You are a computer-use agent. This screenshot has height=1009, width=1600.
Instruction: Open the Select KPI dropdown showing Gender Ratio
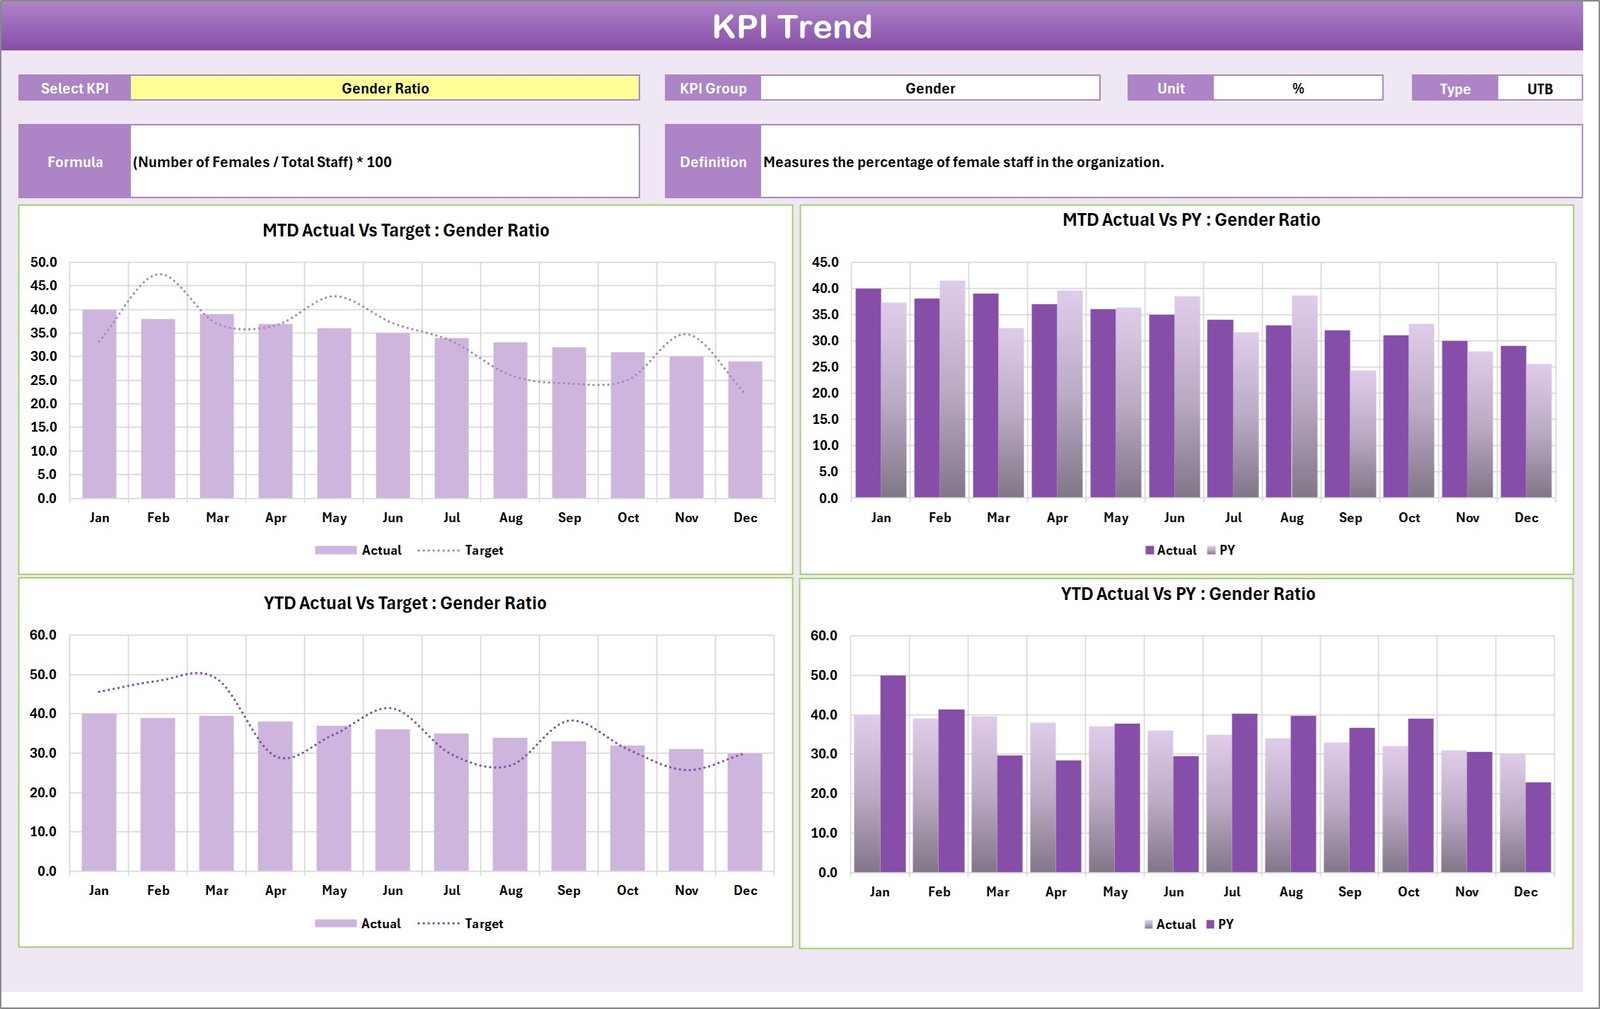tap(386, 88)
